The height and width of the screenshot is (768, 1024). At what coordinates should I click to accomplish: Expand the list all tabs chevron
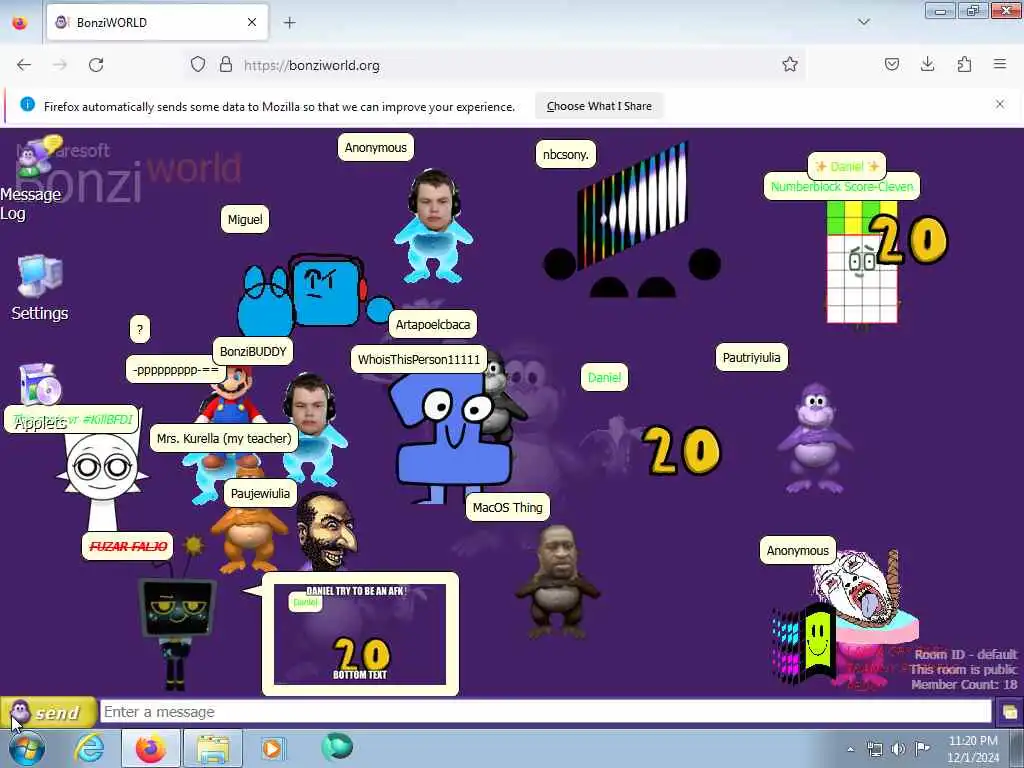[863, 23]
